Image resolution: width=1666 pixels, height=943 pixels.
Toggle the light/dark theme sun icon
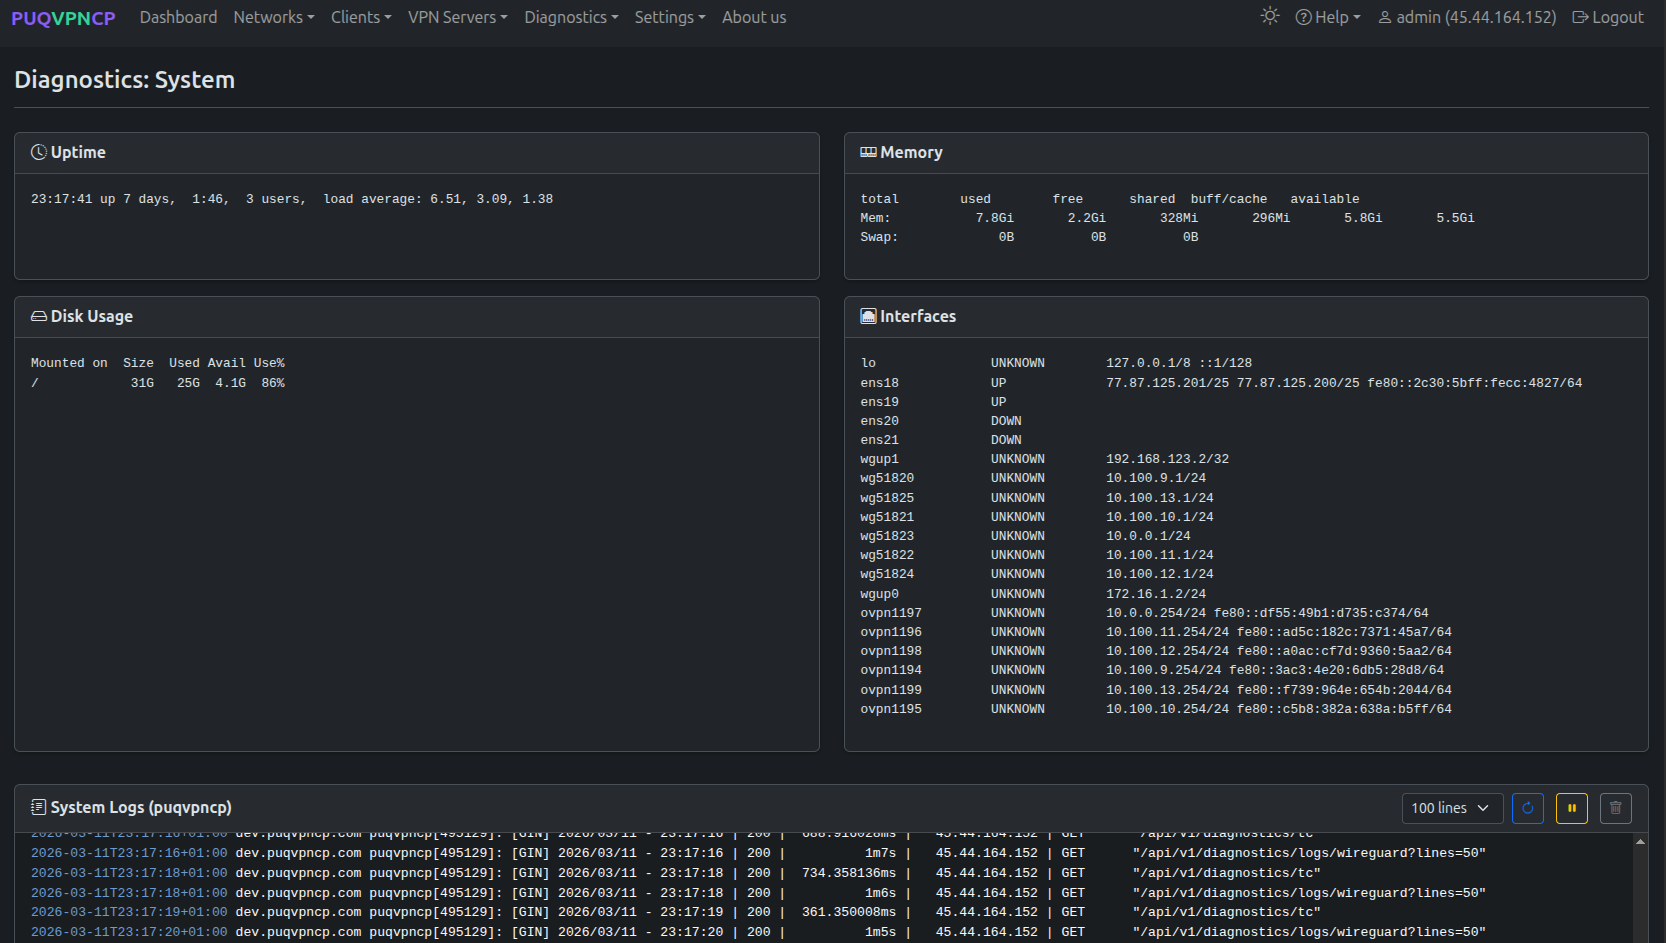click(1270, 16)
